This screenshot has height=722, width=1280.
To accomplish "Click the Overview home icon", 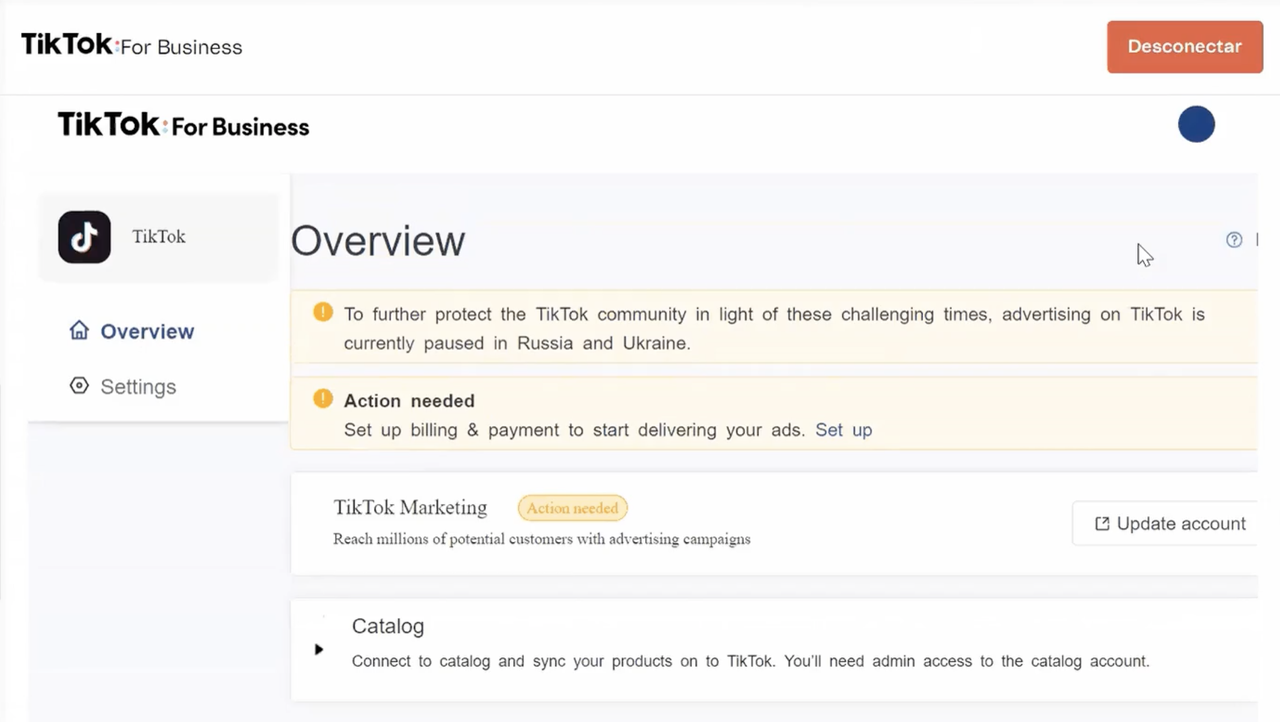I will coord(79,330).
